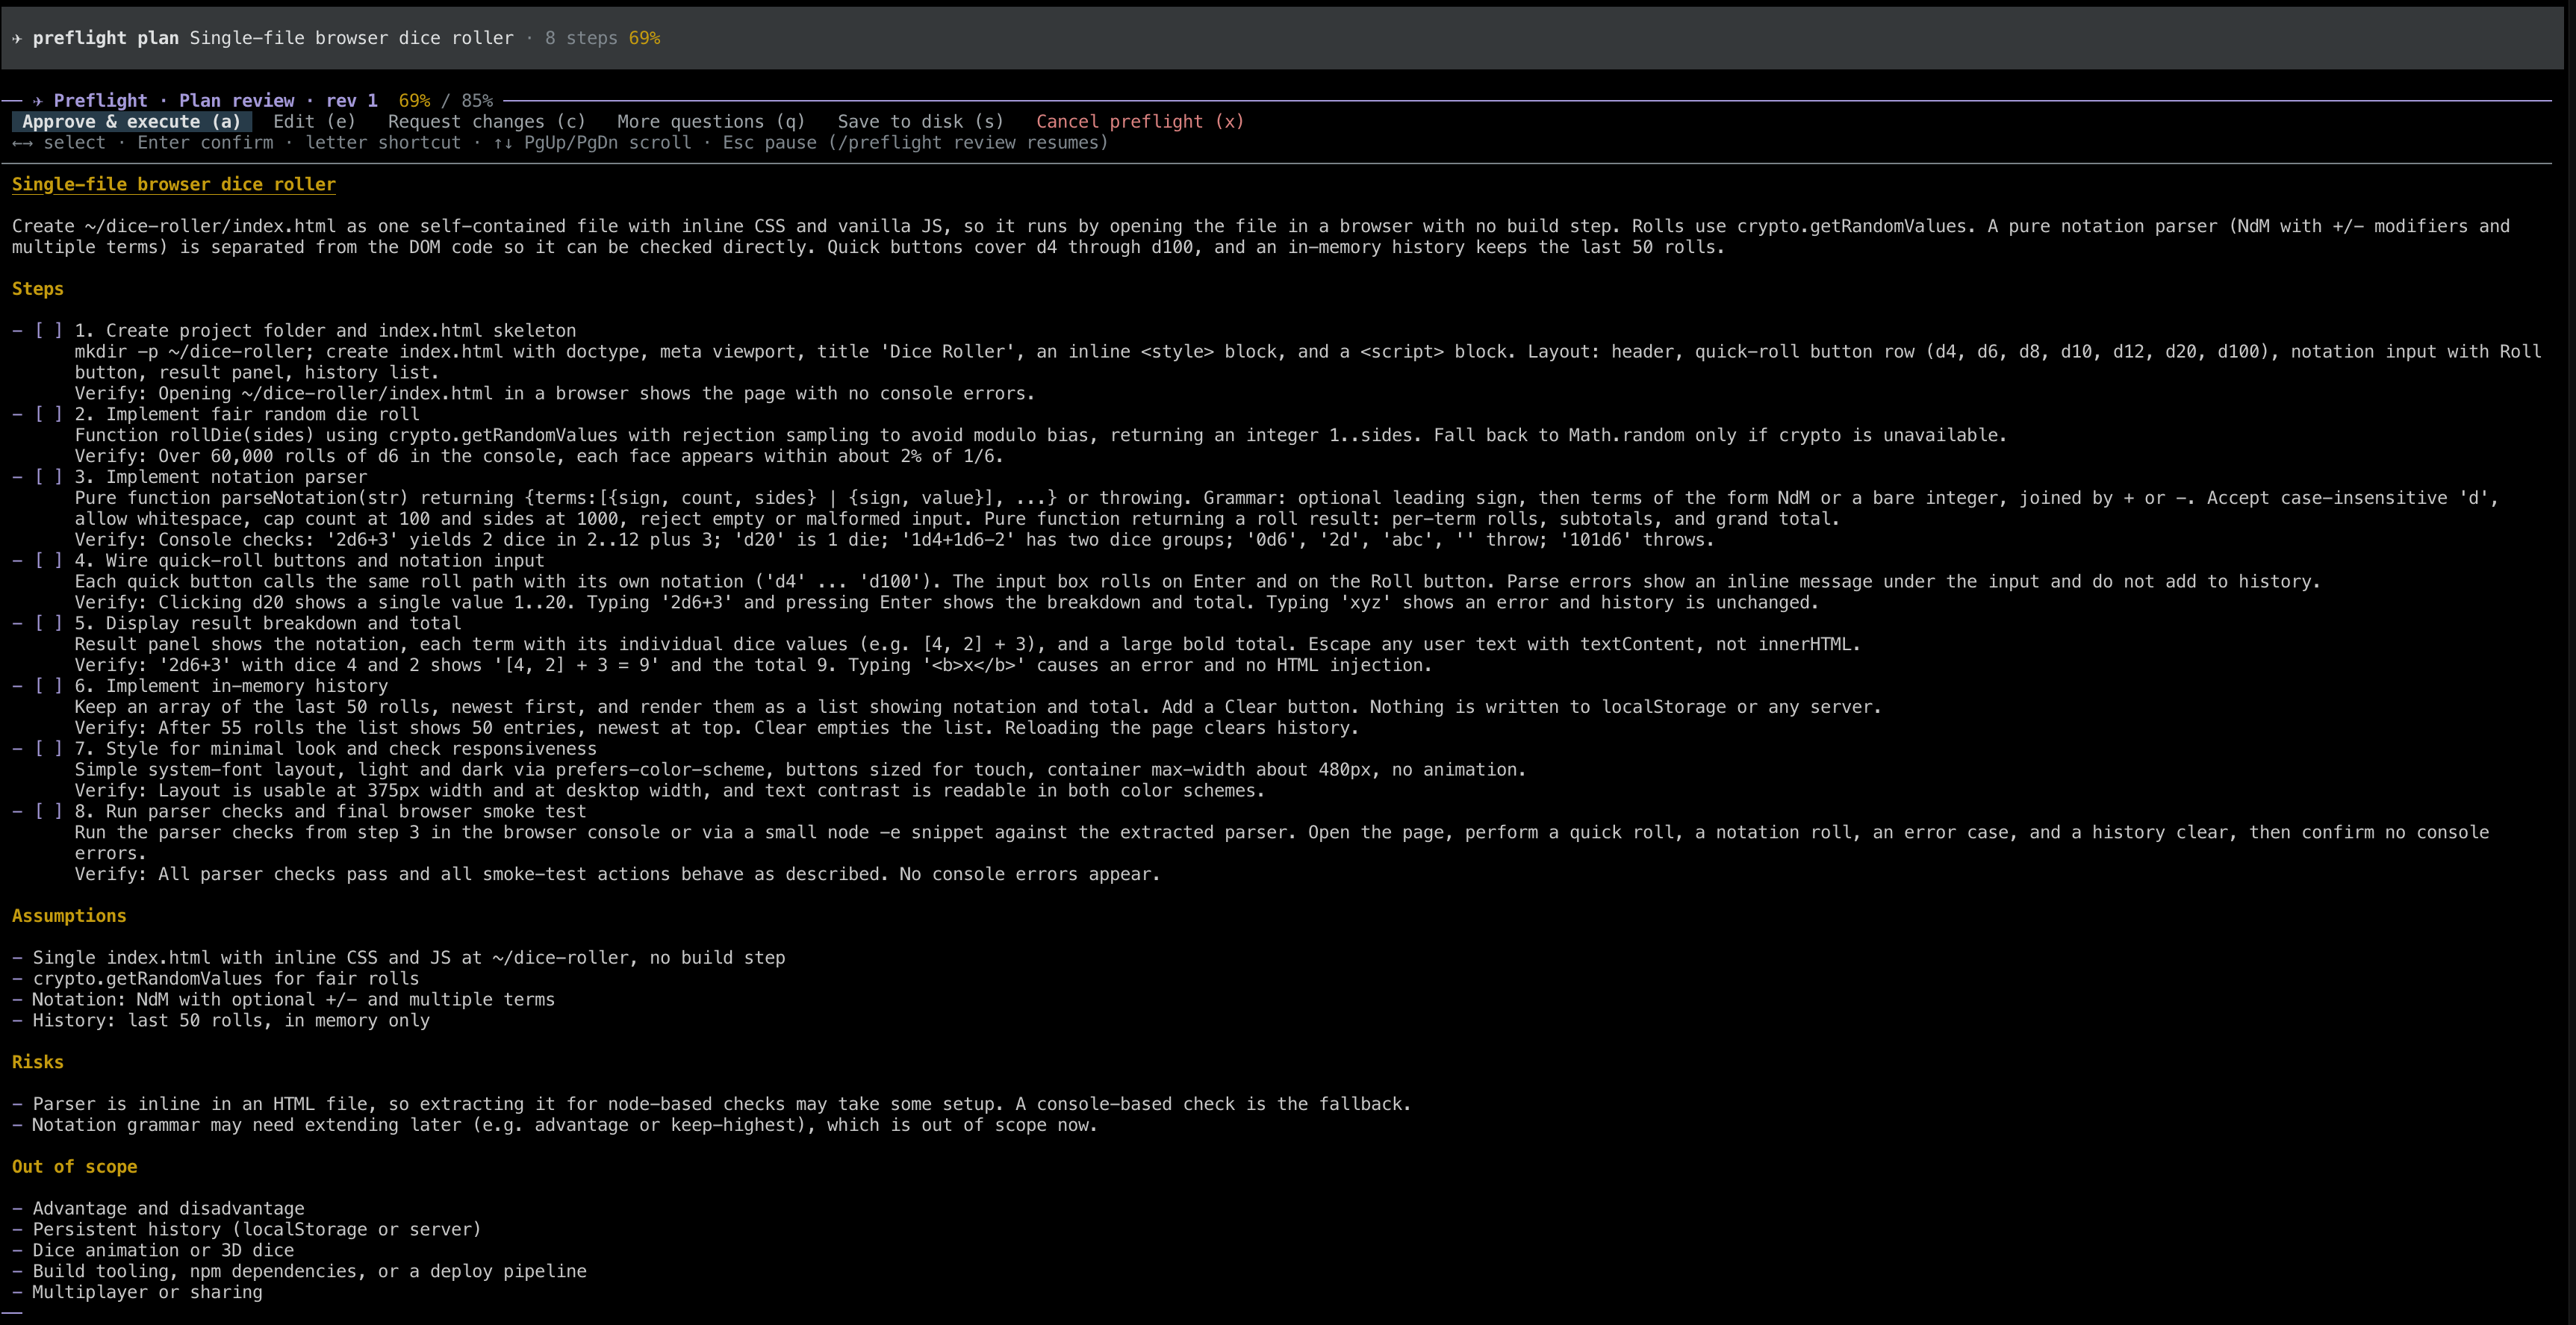The image size is (2576, 1325).
Task: Toggle checkbox for step 2 fair random die roll
Action: point(48,414)
